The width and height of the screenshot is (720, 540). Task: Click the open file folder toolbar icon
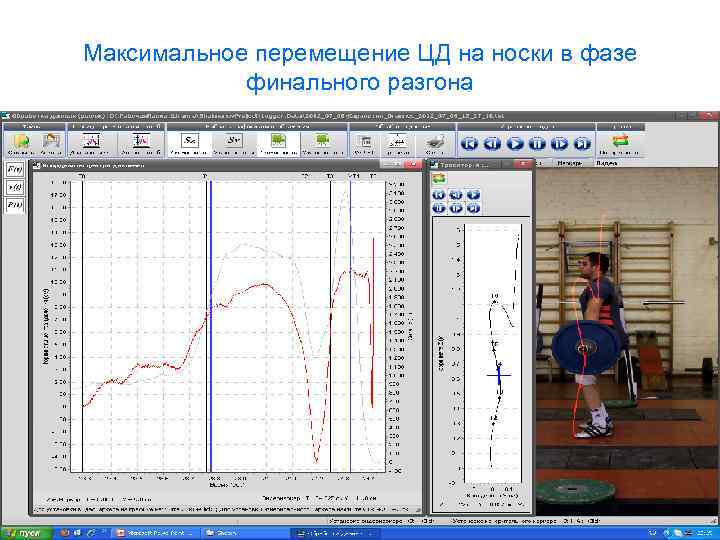pyautogui.click(x=21, y=142)
